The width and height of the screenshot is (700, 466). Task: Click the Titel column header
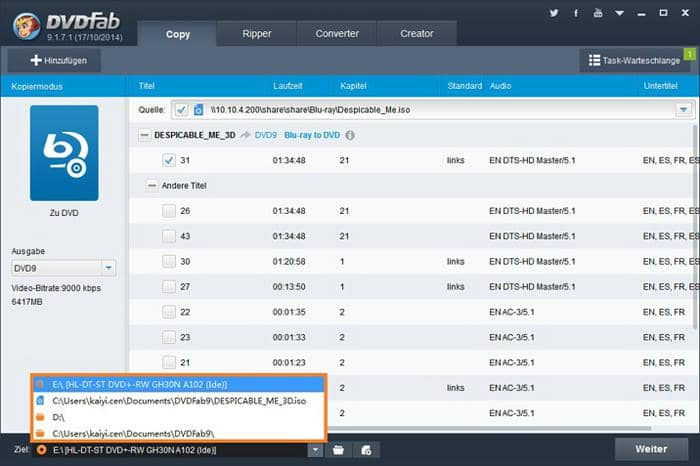(146, 86)
